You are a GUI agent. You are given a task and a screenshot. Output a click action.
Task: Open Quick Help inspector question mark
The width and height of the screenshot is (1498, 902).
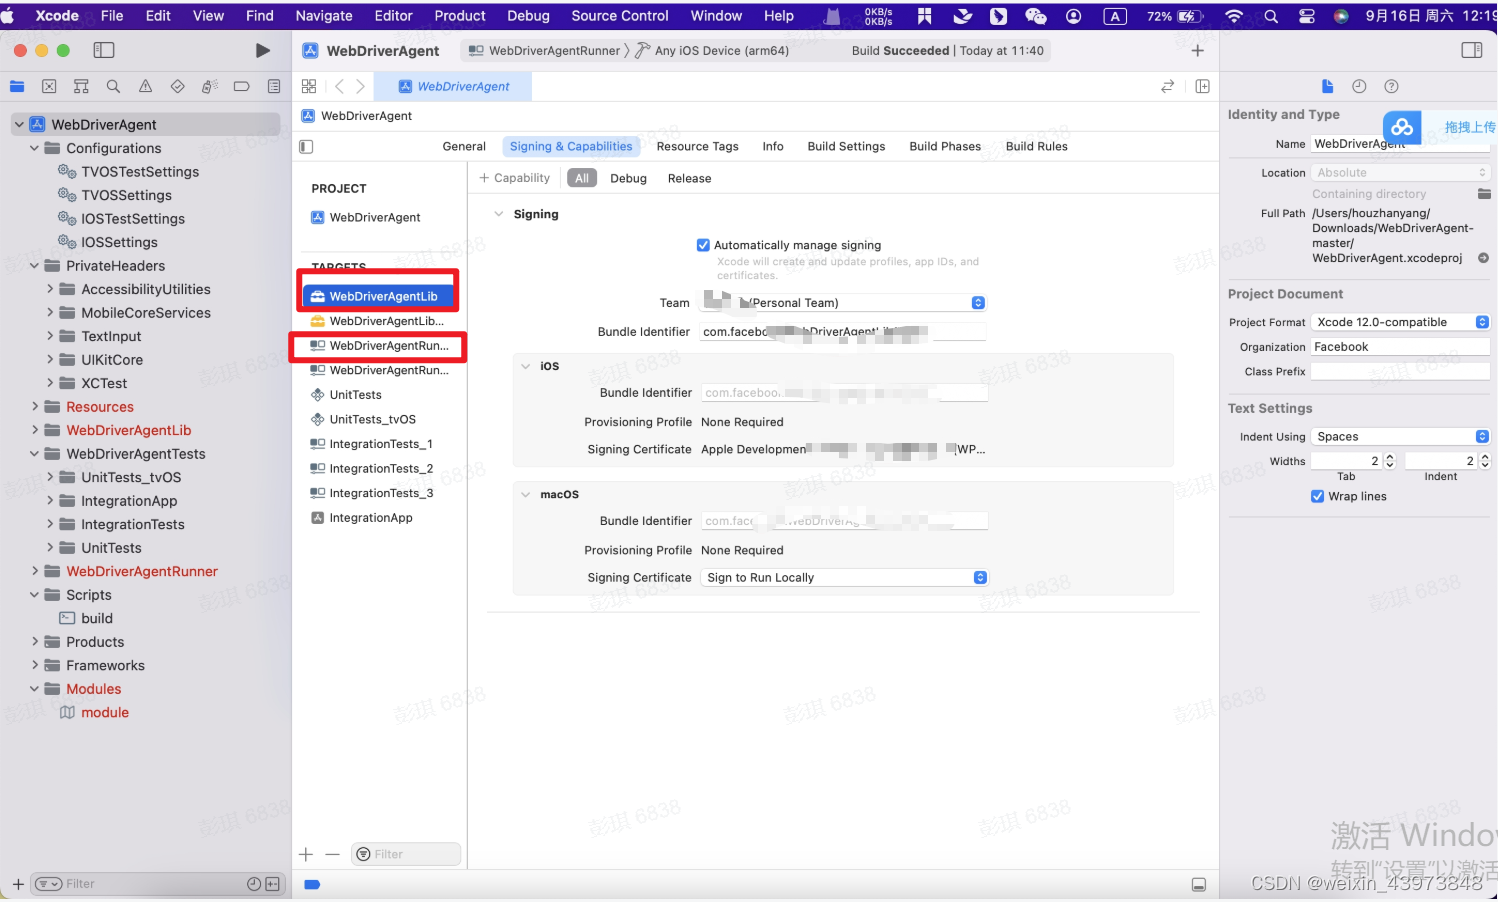pos(1391,86)
